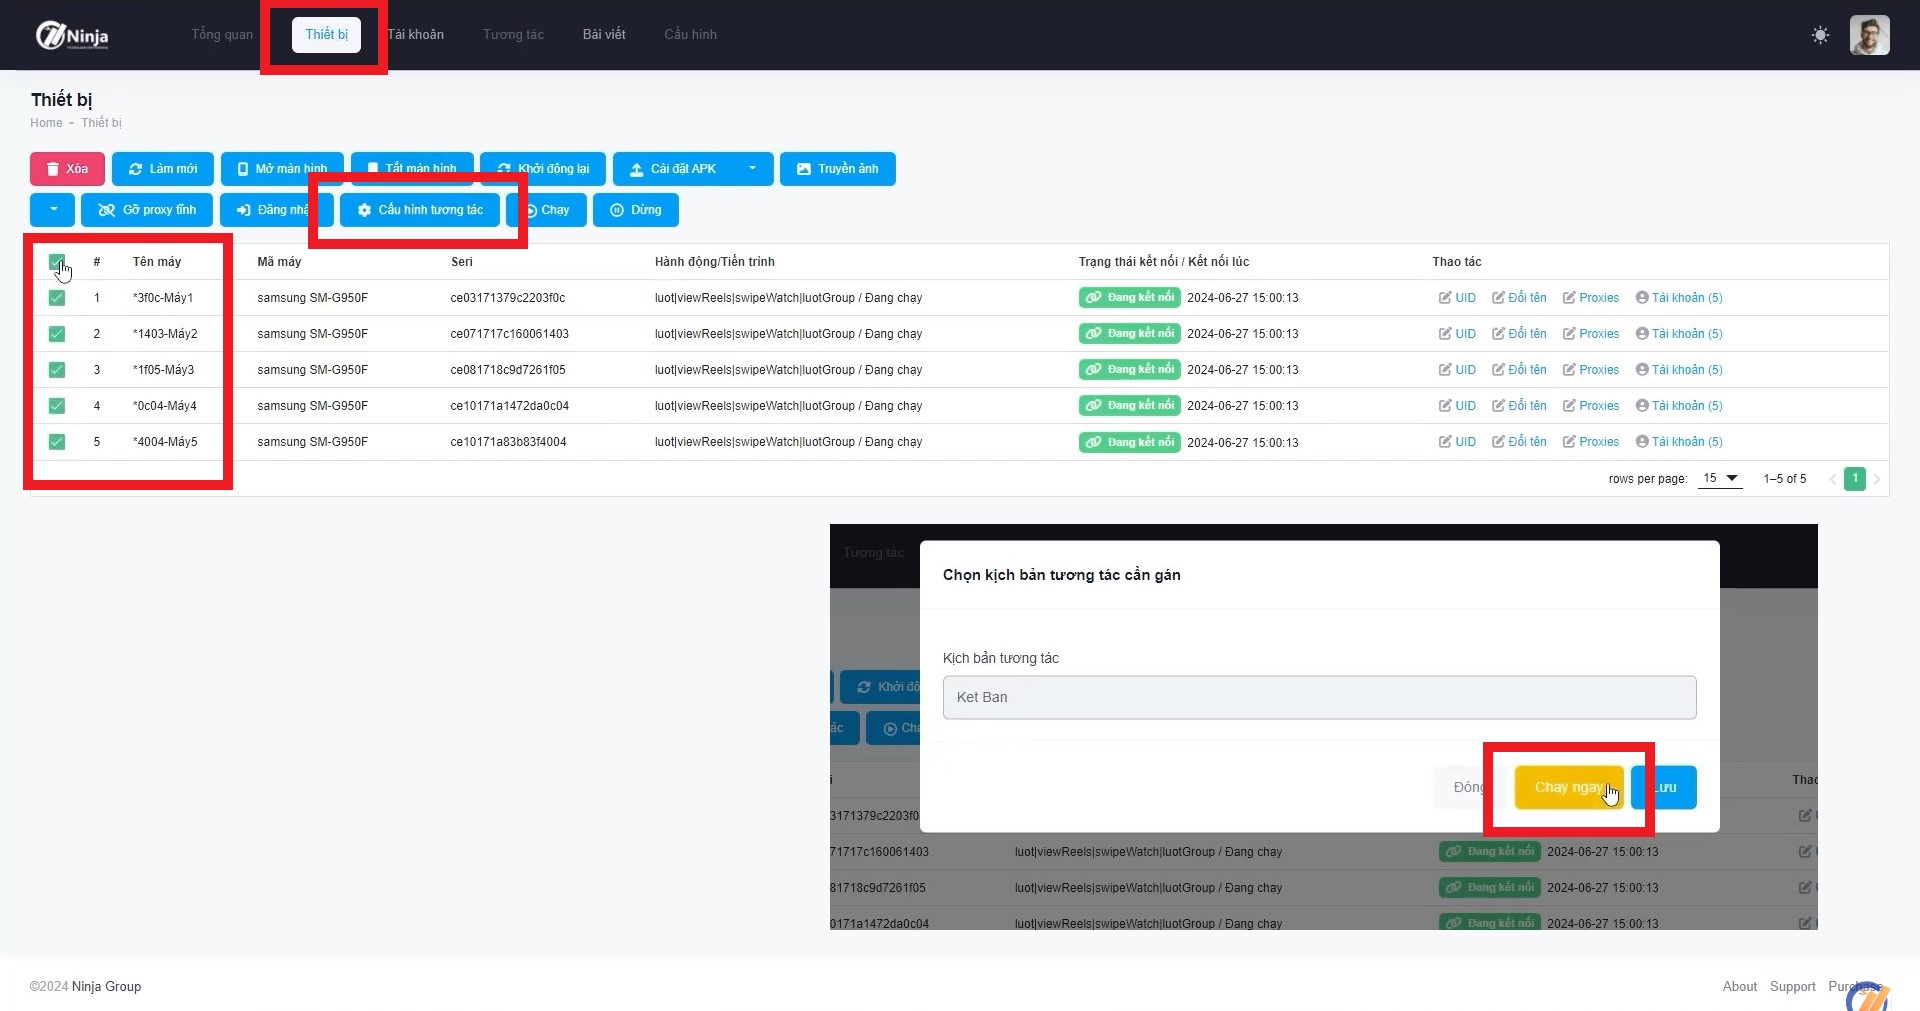This screenshot has width=1920, height=1011.
Task: Click previous page chevron in pagination
Action: coord(1833,479)
